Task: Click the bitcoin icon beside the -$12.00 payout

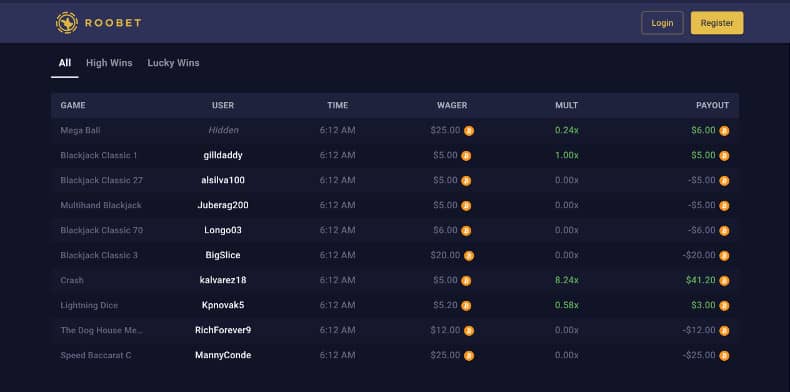Action: (724, 331)
